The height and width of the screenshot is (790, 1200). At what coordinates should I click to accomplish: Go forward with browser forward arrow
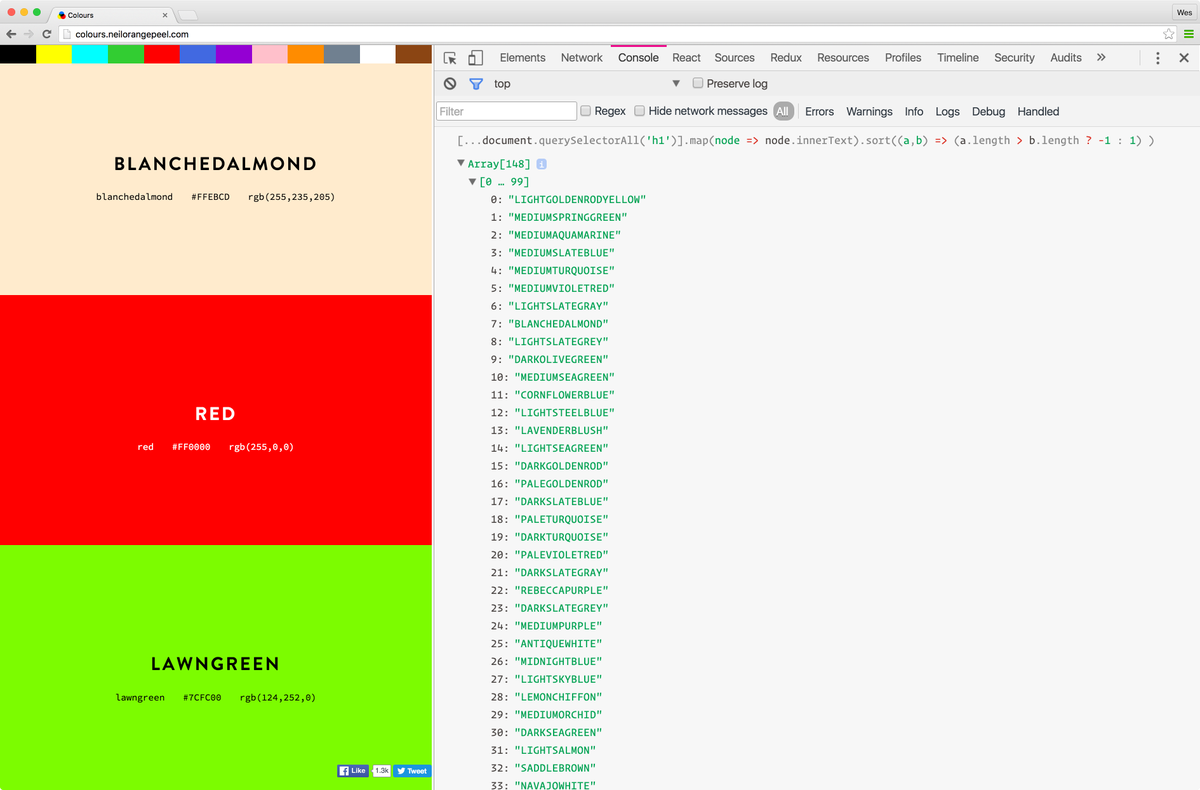29,34
